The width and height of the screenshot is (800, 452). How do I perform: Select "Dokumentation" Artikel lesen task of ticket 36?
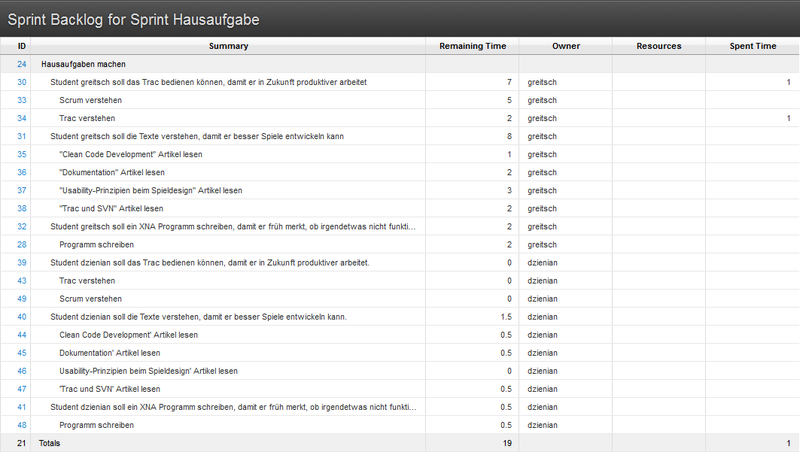pos(110,172)
